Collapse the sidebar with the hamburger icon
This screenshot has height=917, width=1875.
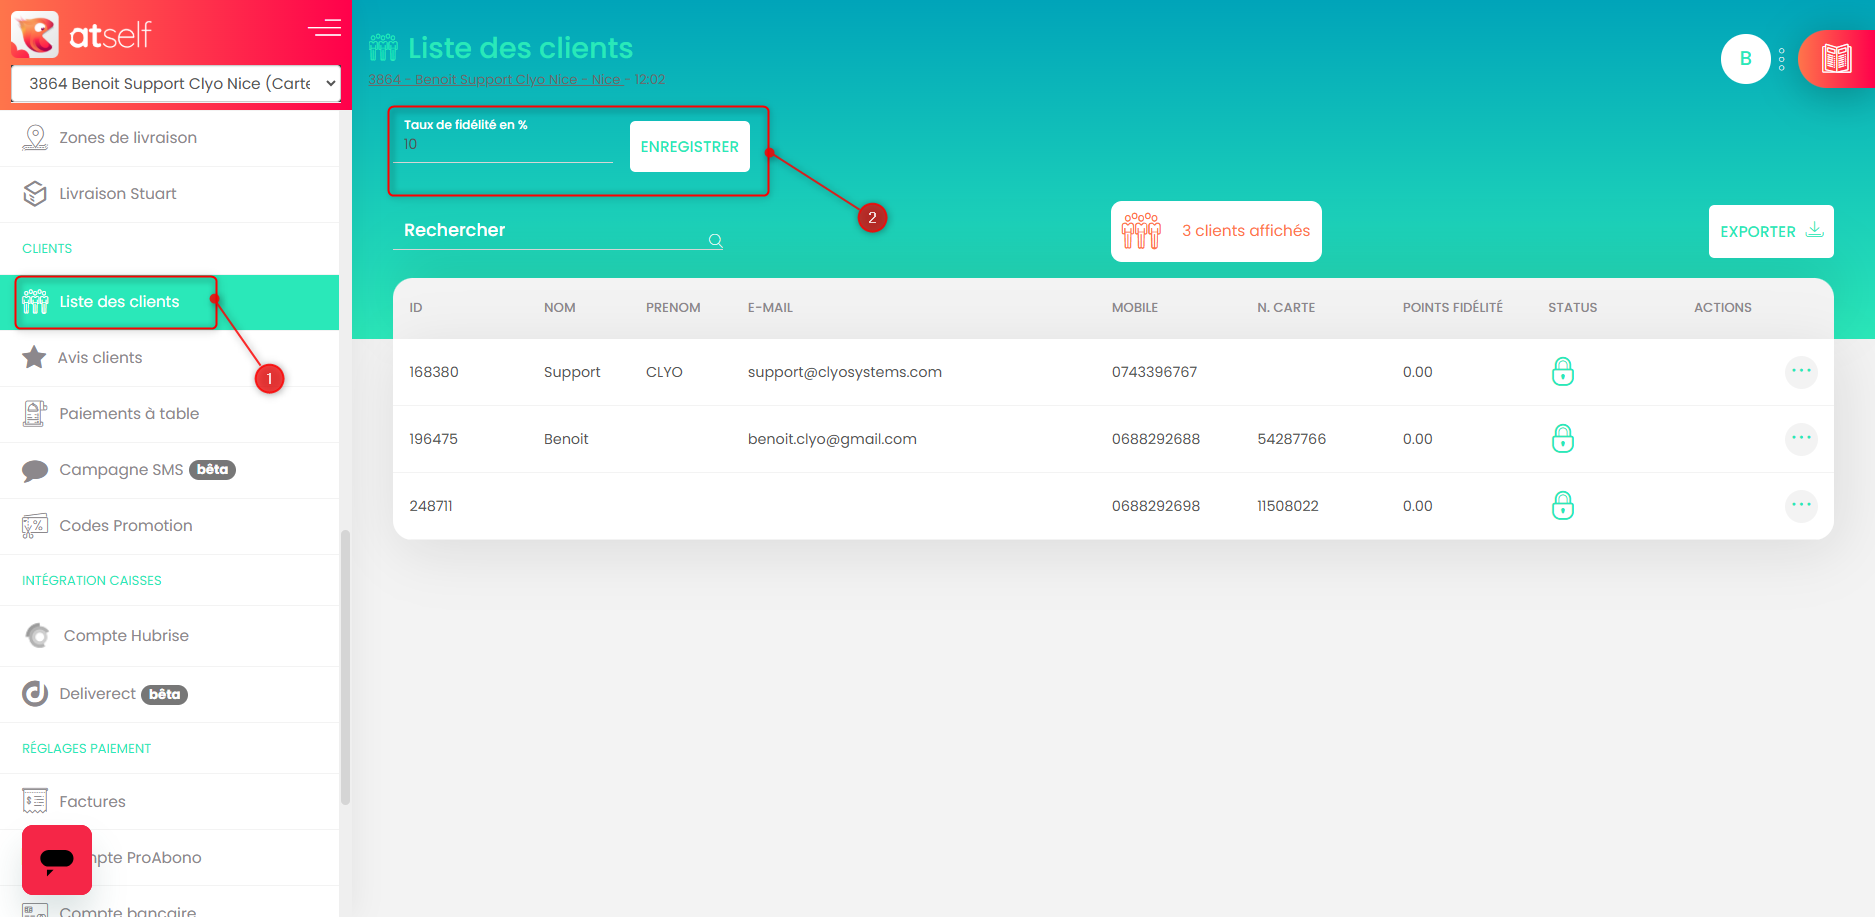tap(324, 28)
